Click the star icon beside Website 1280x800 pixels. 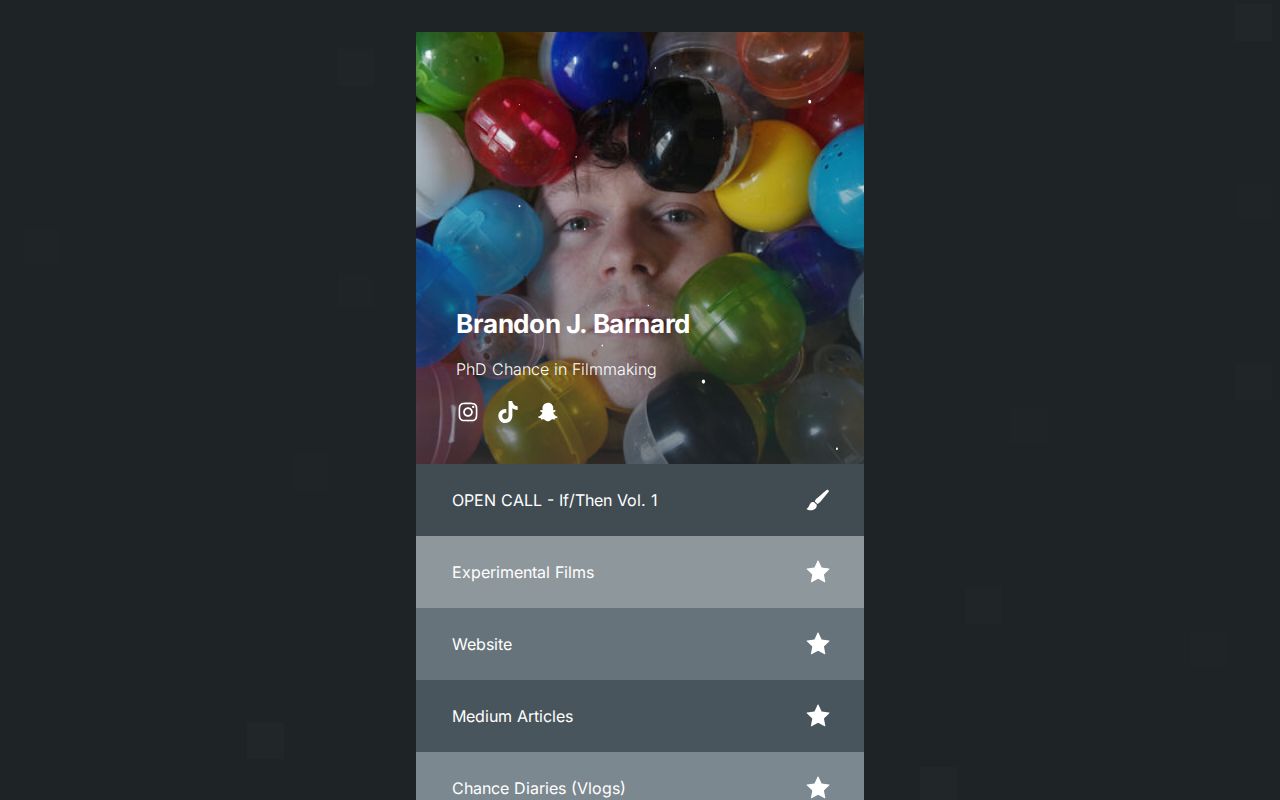click(x=818, y=644)
